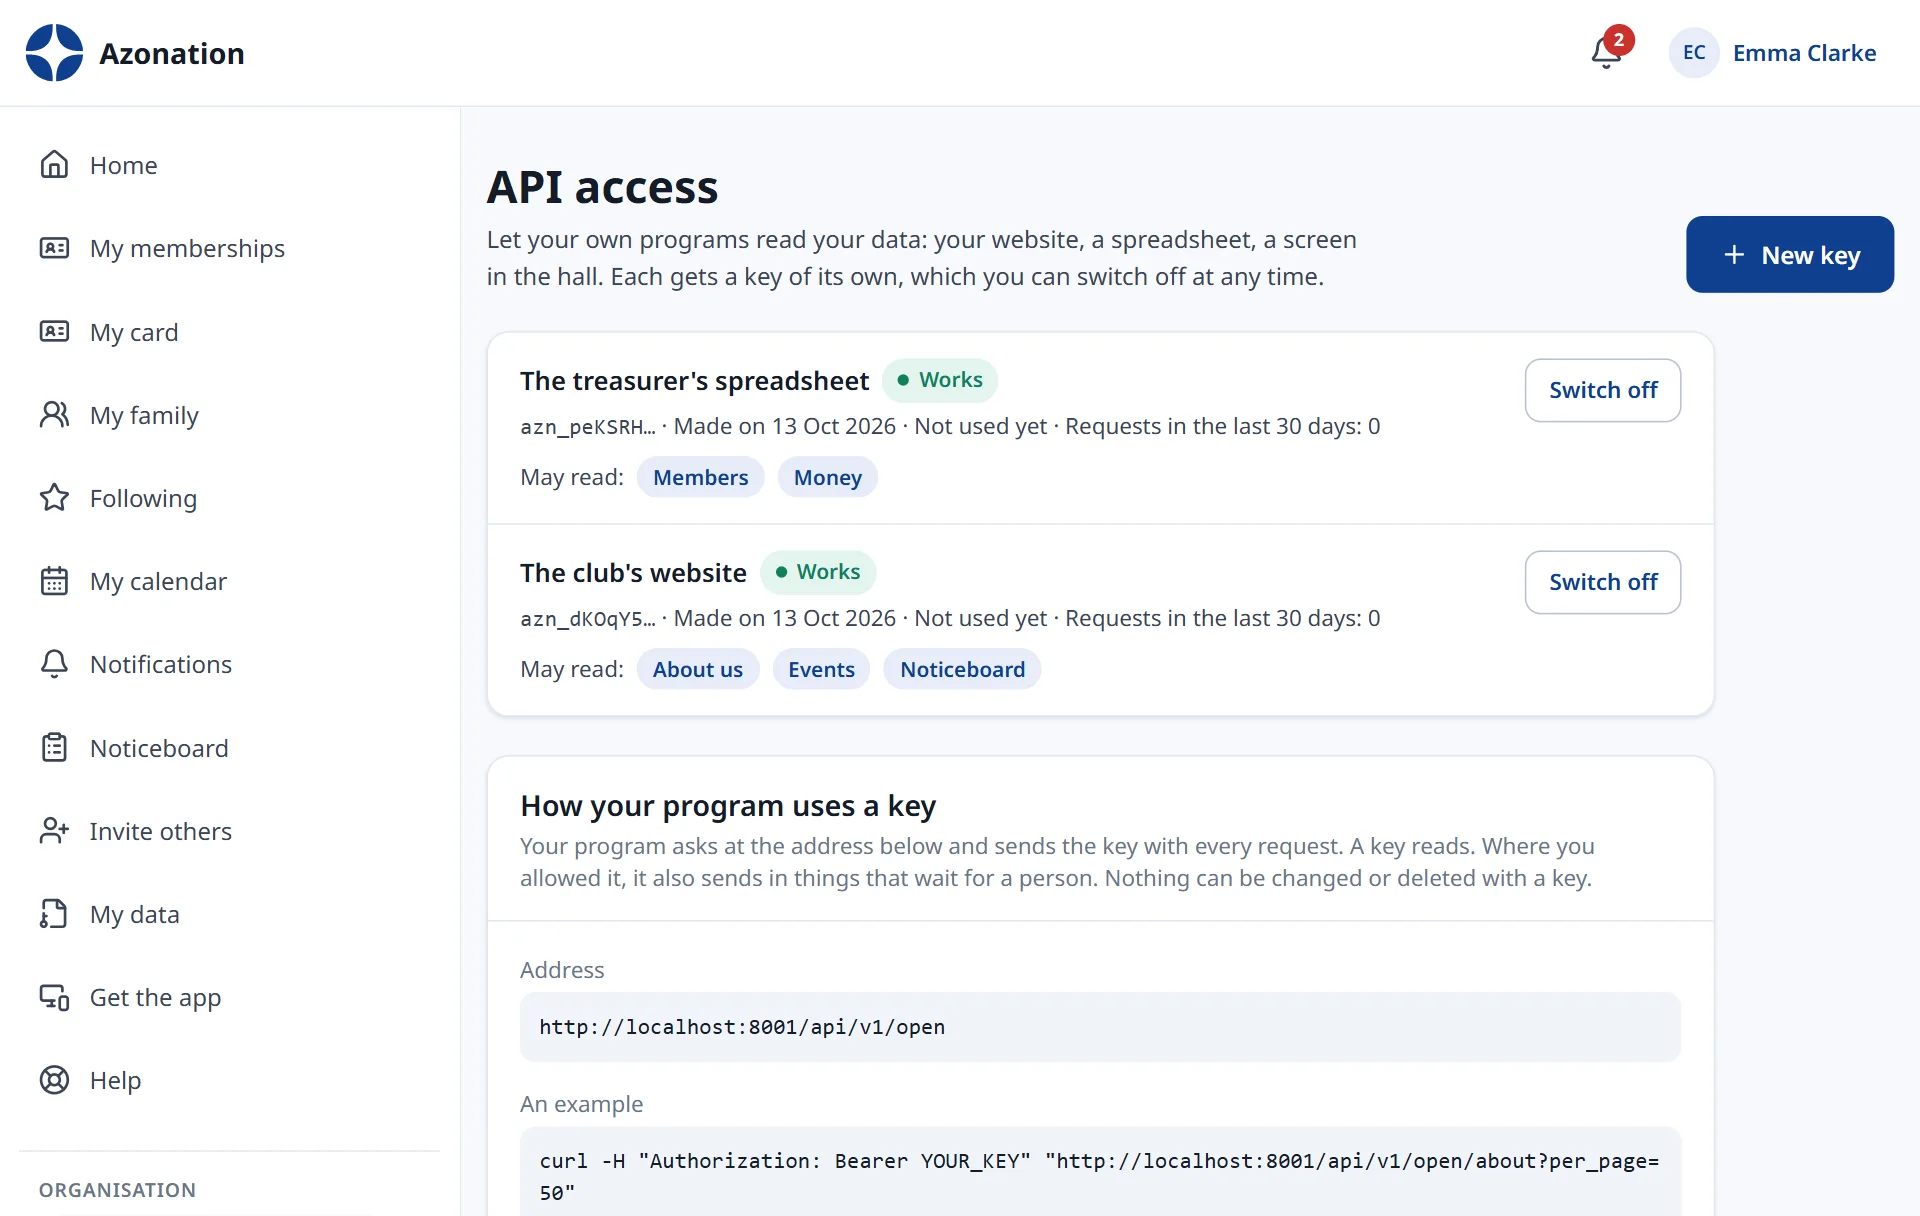This screenshot has height=1216, width=1920.
Task: Click the Help lifebuoy icon
Action: click(x=54, y=1079)
